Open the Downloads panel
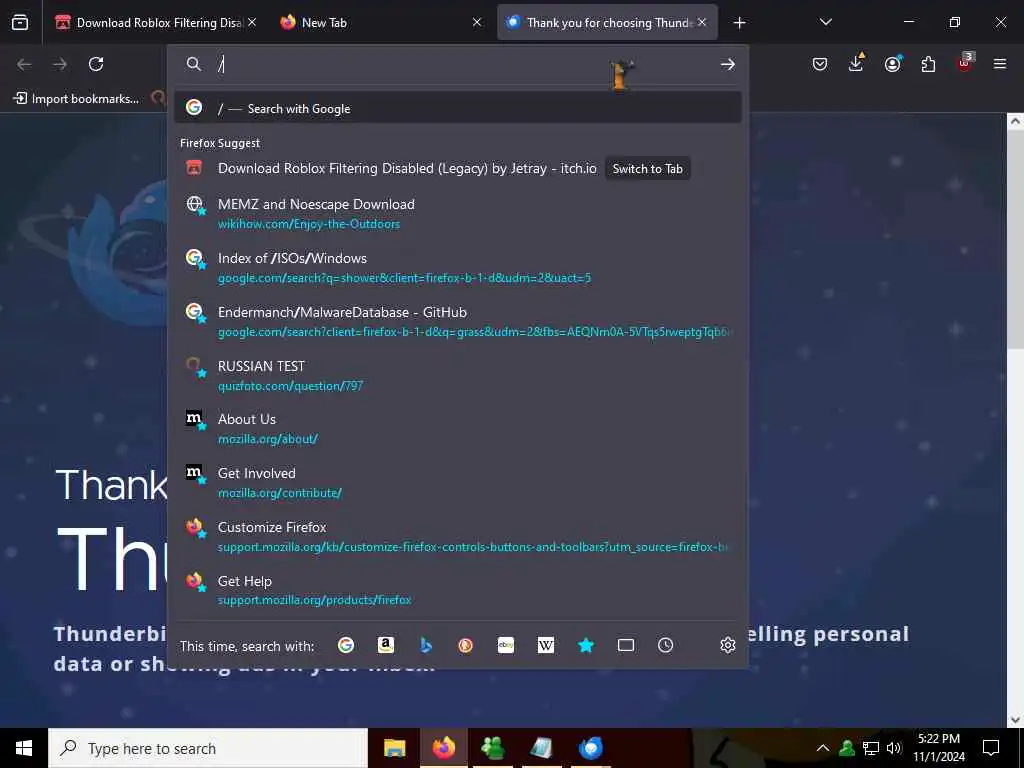Viewport: 1024px width, 768px height. pyautogui.click(x=856, y=63)
